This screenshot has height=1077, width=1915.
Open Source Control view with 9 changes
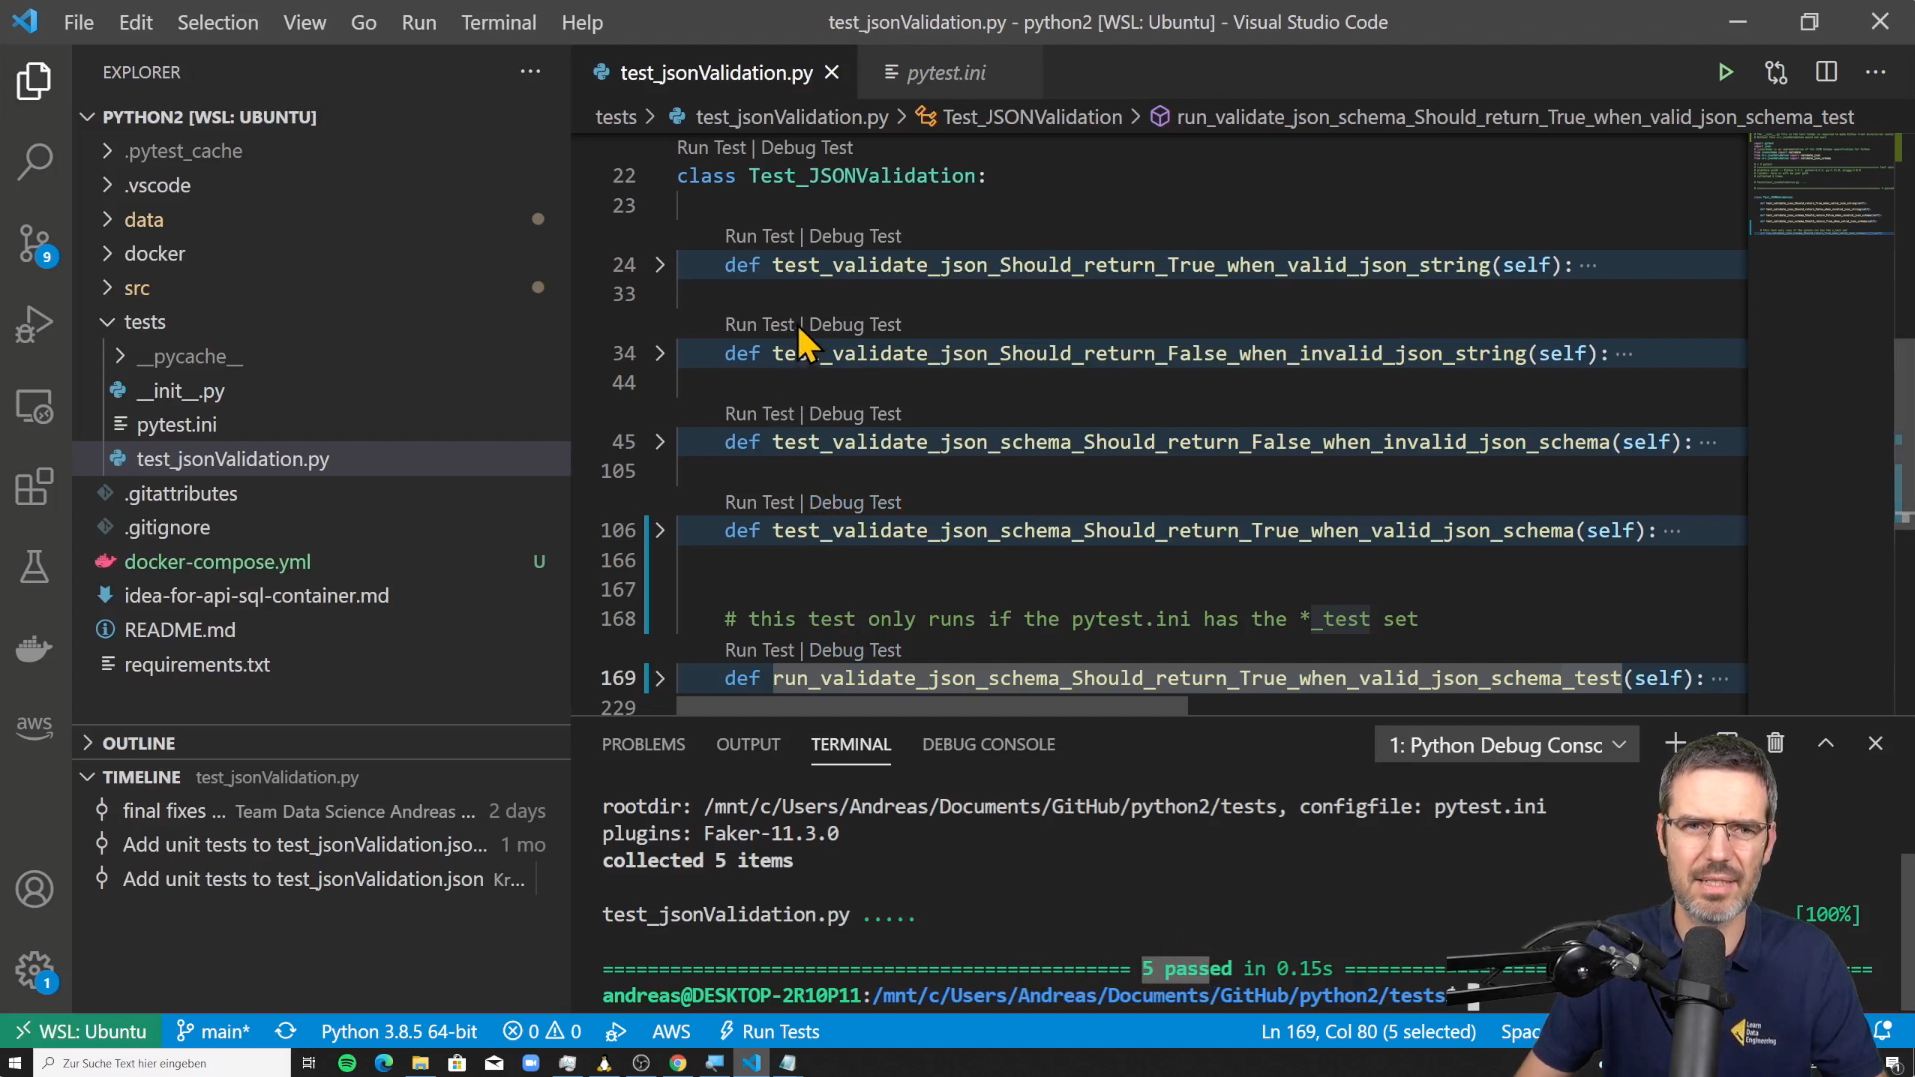click(x=34, y=243)
